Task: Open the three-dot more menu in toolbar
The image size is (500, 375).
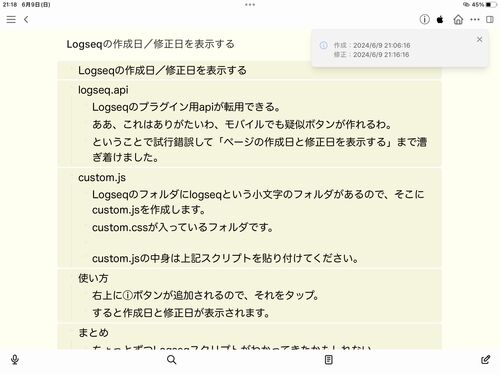Action: [475, 20]
